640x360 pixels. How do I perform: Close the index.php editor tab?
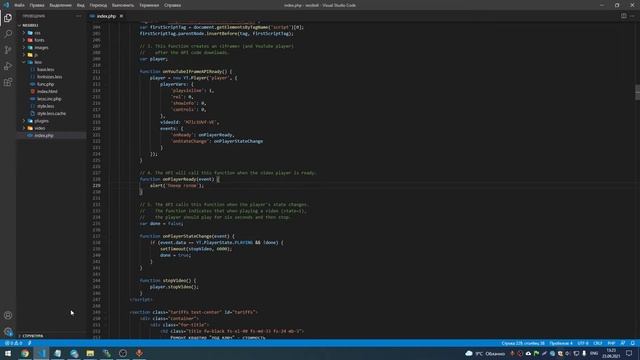point(121,16)
